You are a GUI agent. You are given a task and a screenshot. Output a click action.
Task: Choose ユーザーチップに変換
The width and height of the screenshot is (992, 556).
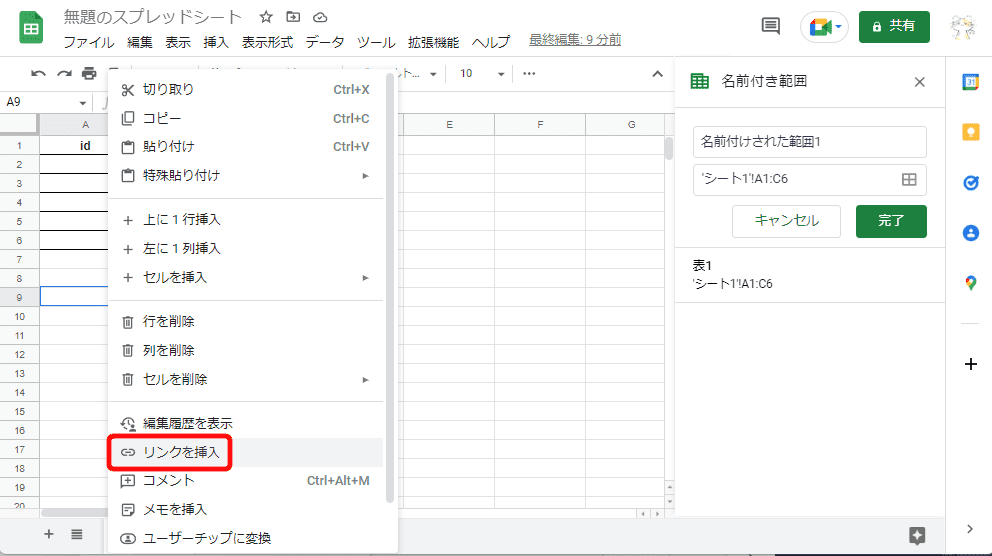[x=245, y=538]
